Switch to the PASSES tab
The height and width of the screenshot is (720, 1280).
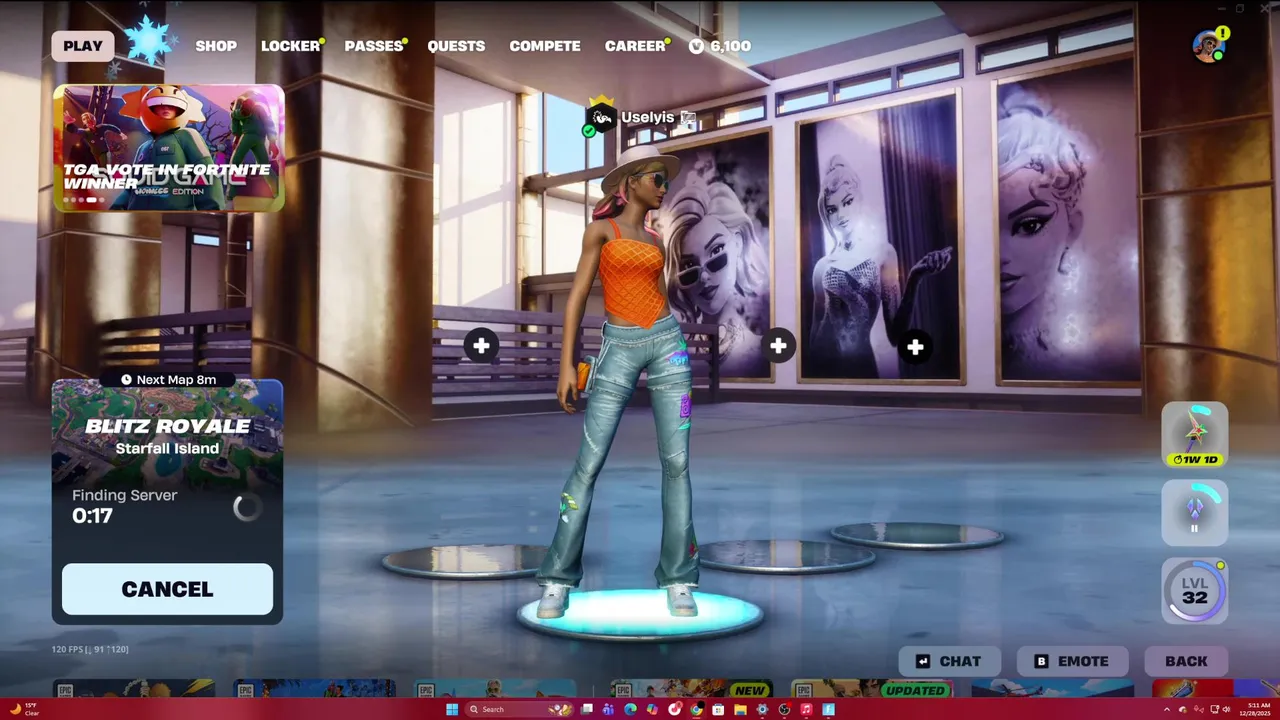(x=373, y=46)
